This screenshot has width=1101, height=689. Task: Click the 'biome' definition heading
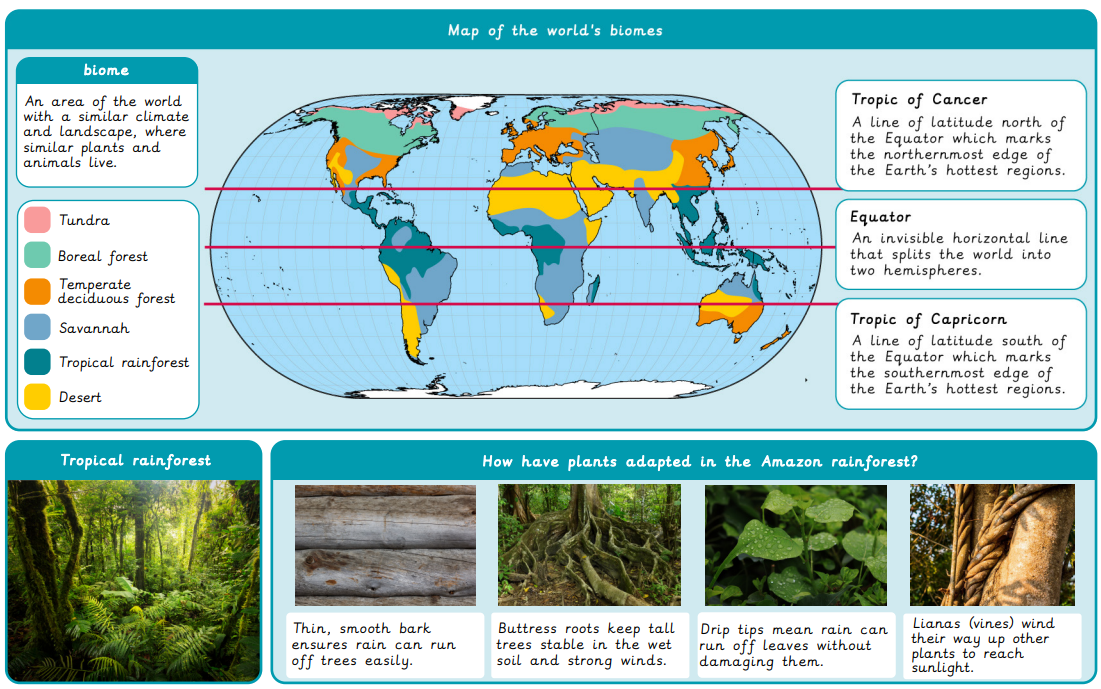point(106,71)
